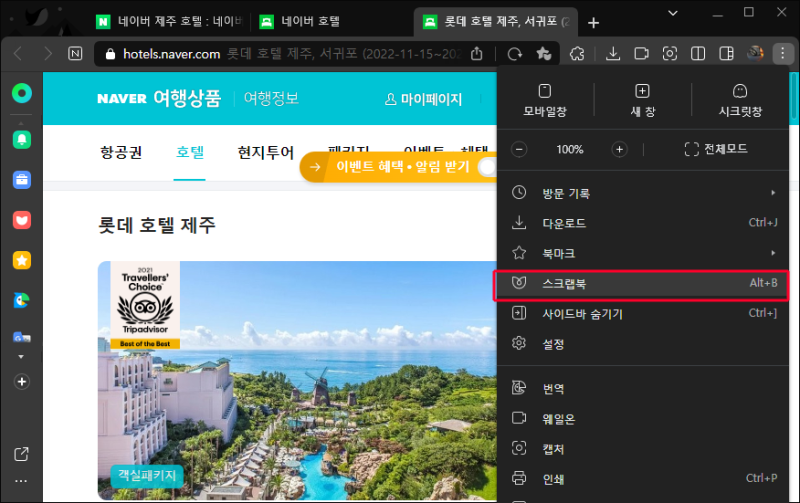Screen dimensions: 800x503
Task: Zoom in with the plus button
Action: pos(619,149)
